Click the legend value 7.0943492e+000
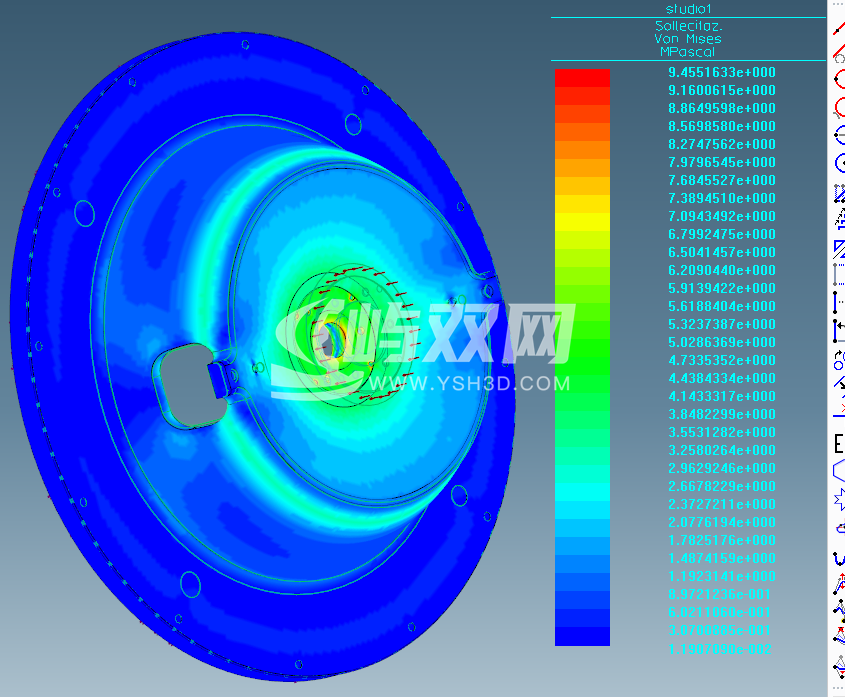Screen dimensions: 845x697 722,216
